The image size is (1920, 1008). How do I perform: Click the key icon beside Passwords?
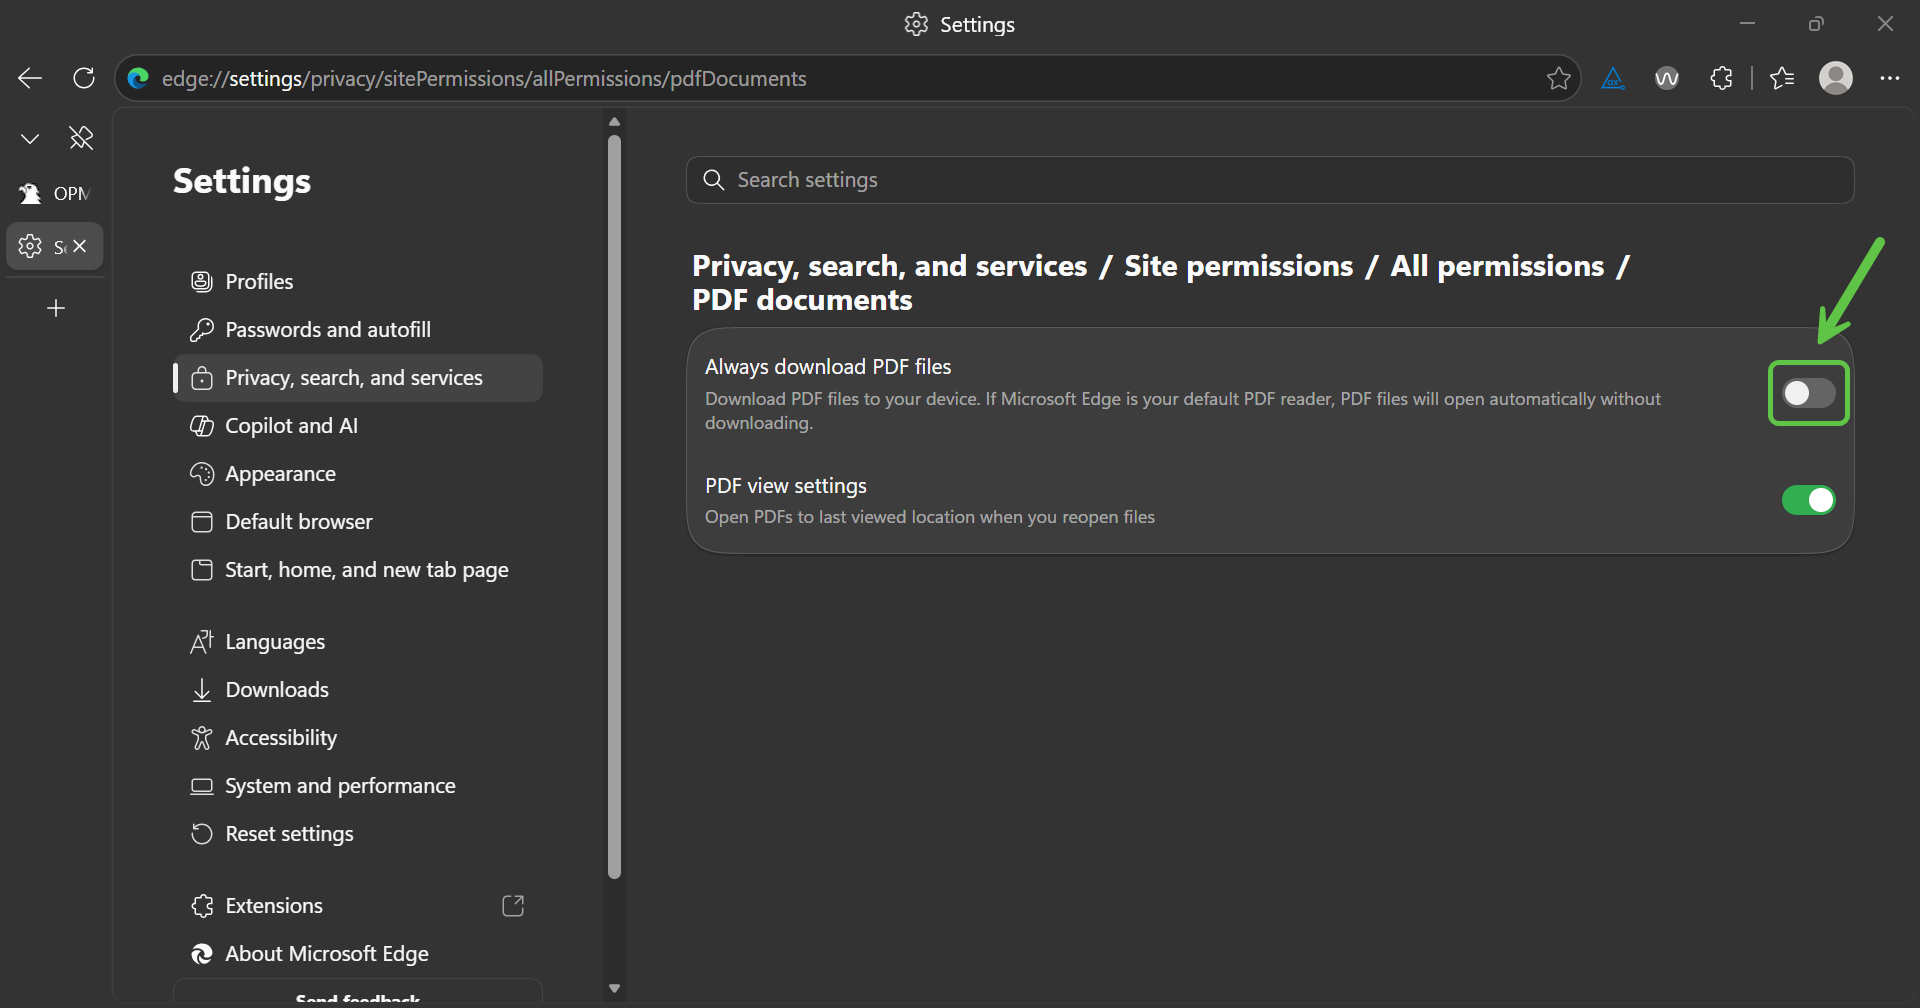[202, 330]
